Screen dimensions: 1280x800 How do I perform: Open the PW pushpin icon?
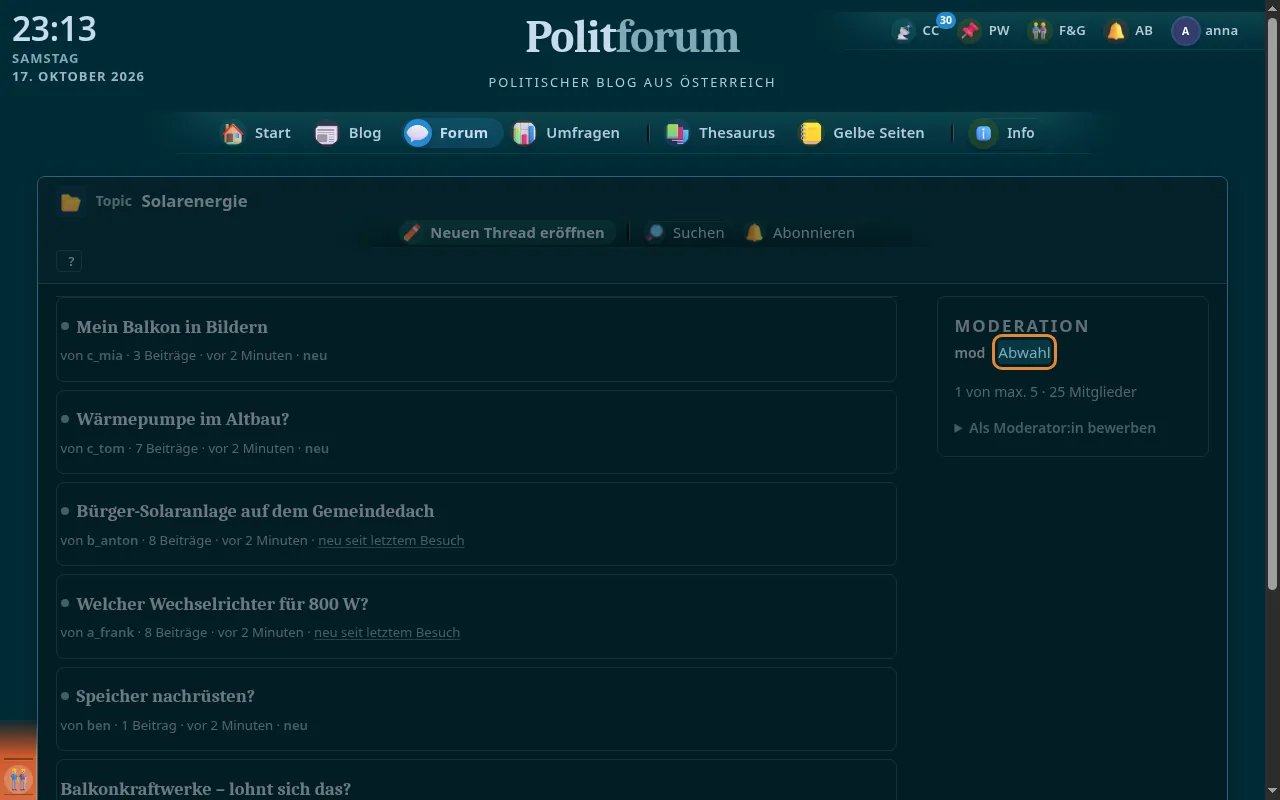(969, 31)
